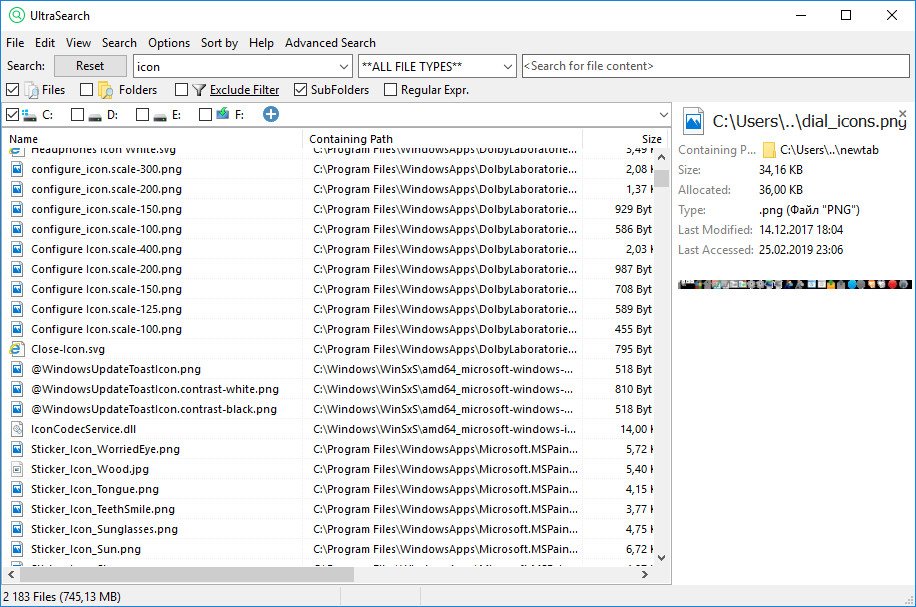Click the blue plus add-drive icon
This screenshot has height=607, width=916.
[270, 115]
